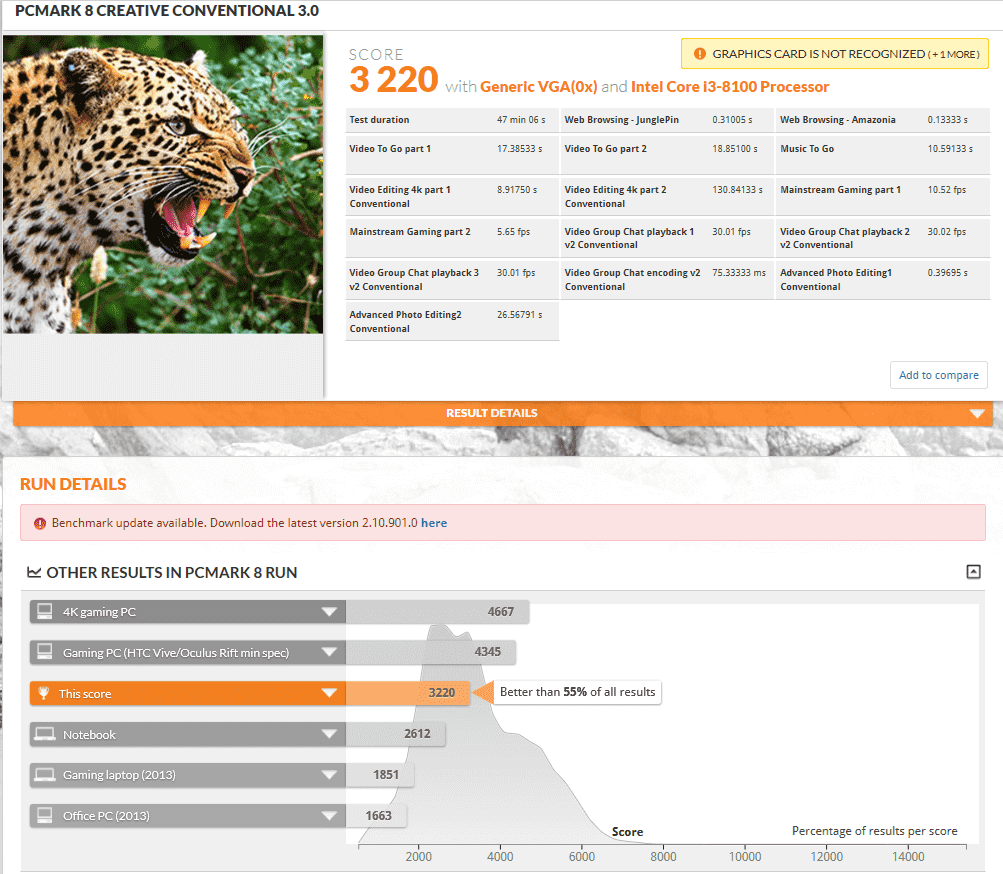Viewport: 1003px width, 874px height.
Task: Click the laptop icon beside Gaming laptop (2013)
Action: [x=44, y=775]
